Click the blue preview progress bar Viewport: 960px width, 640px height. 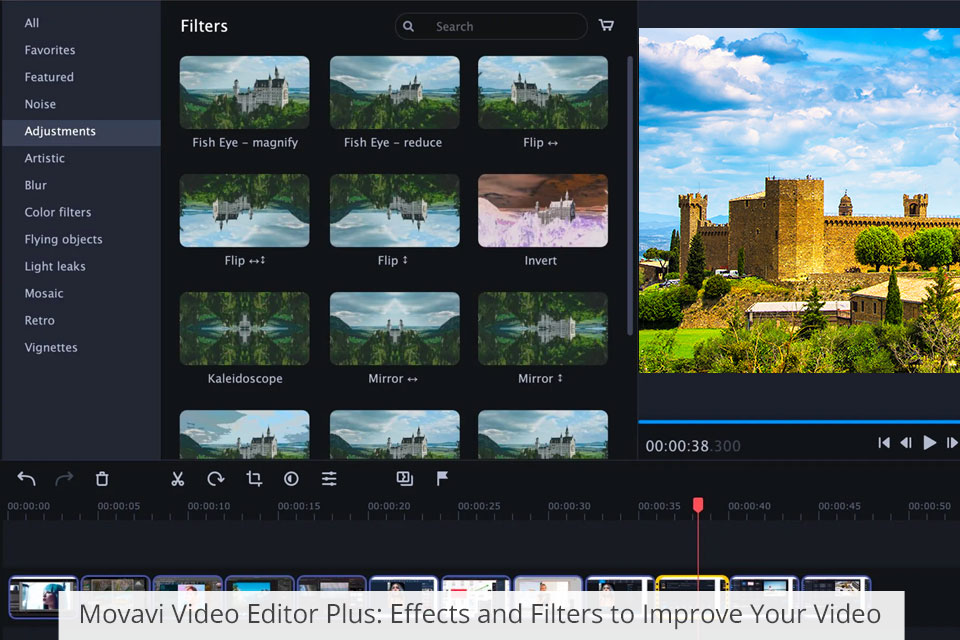[x=799, y=421]
